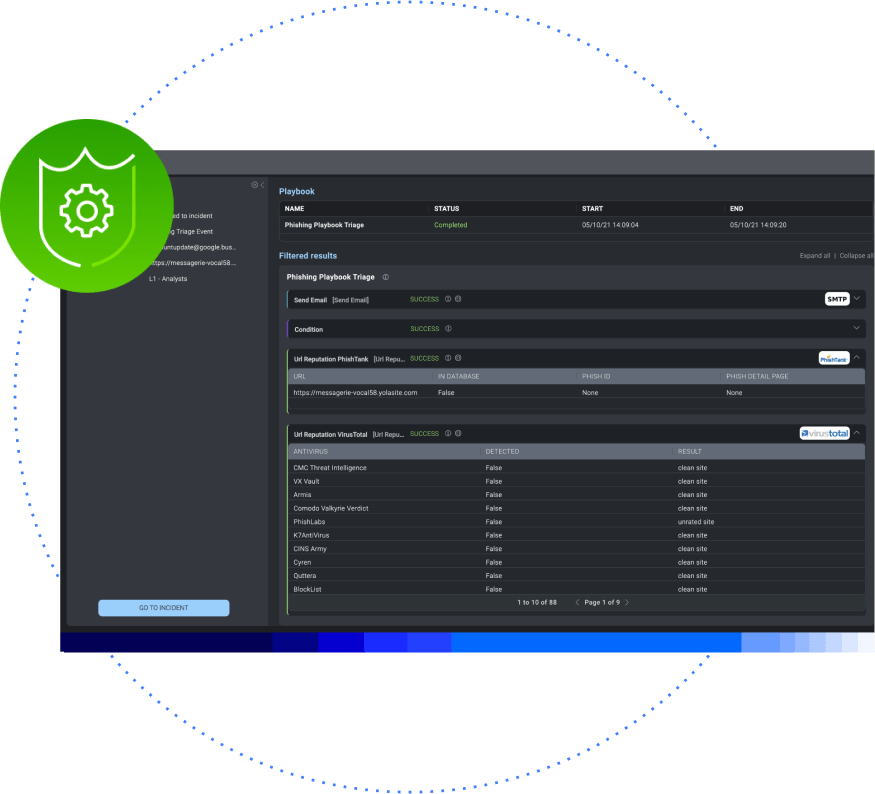875x794 pixels.
Task: Click info icon beside Phishing Playbook Triage heading
Action: click(386, 277)
